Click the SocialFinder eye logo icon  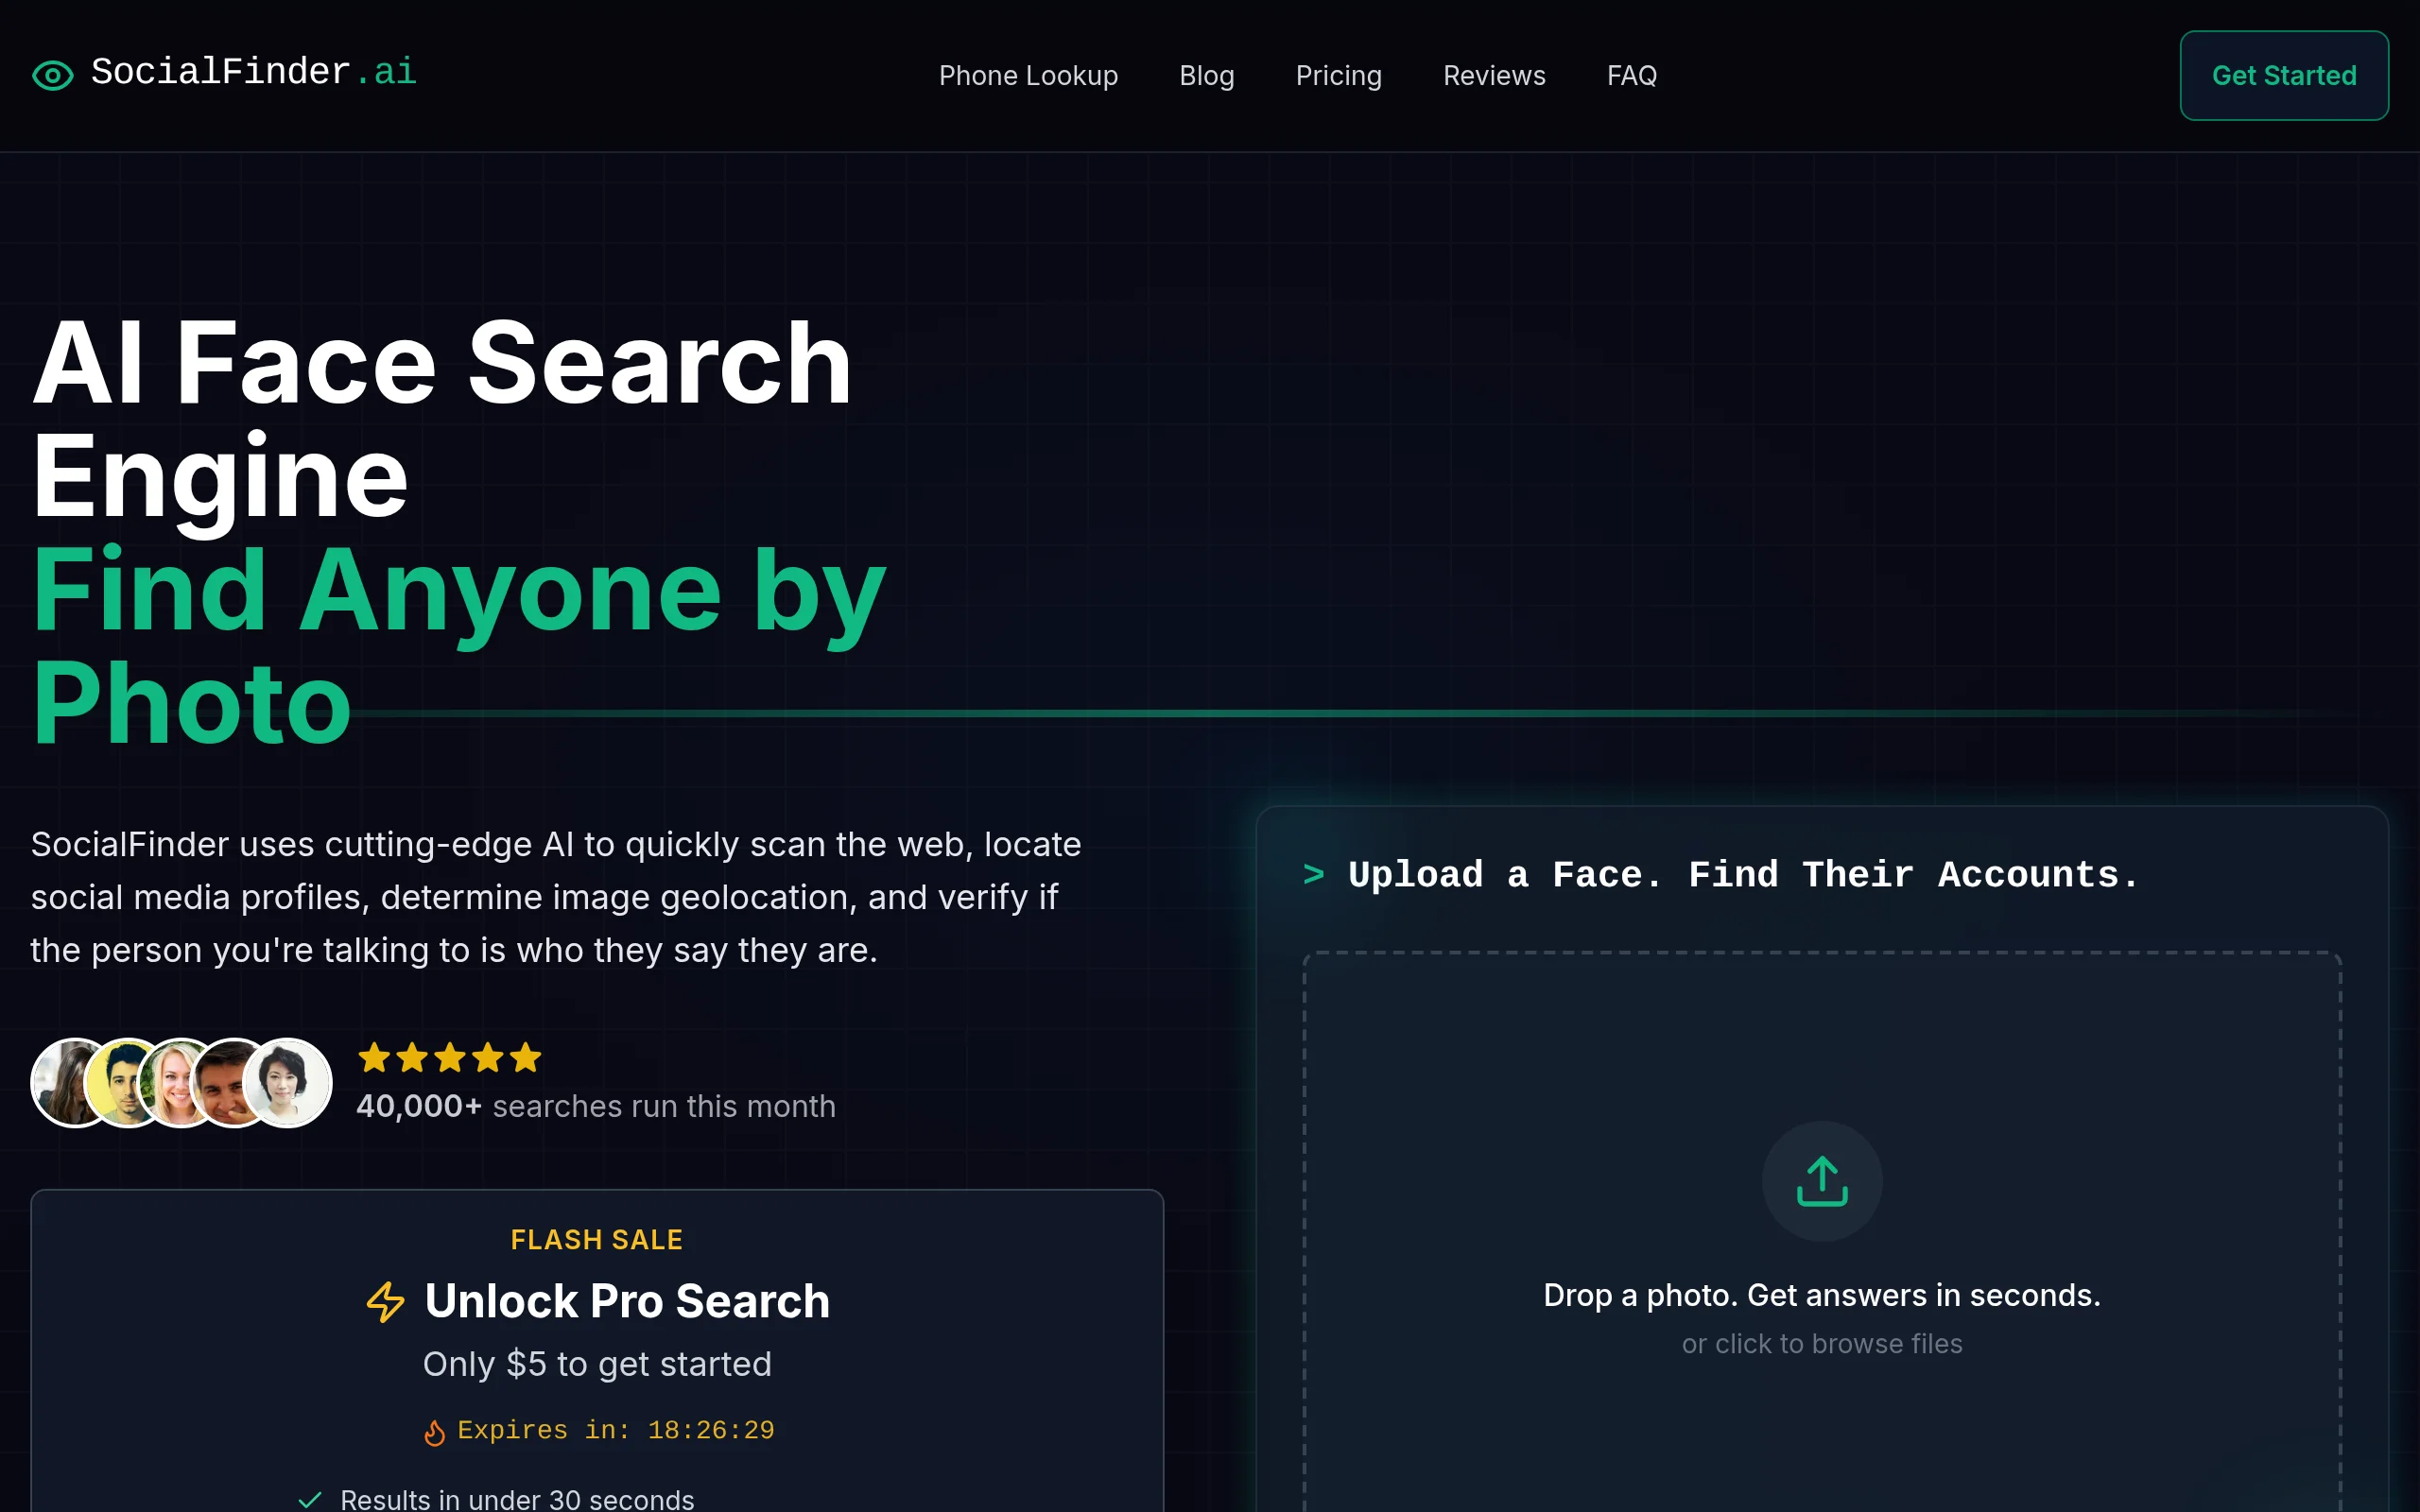point(52,75)
